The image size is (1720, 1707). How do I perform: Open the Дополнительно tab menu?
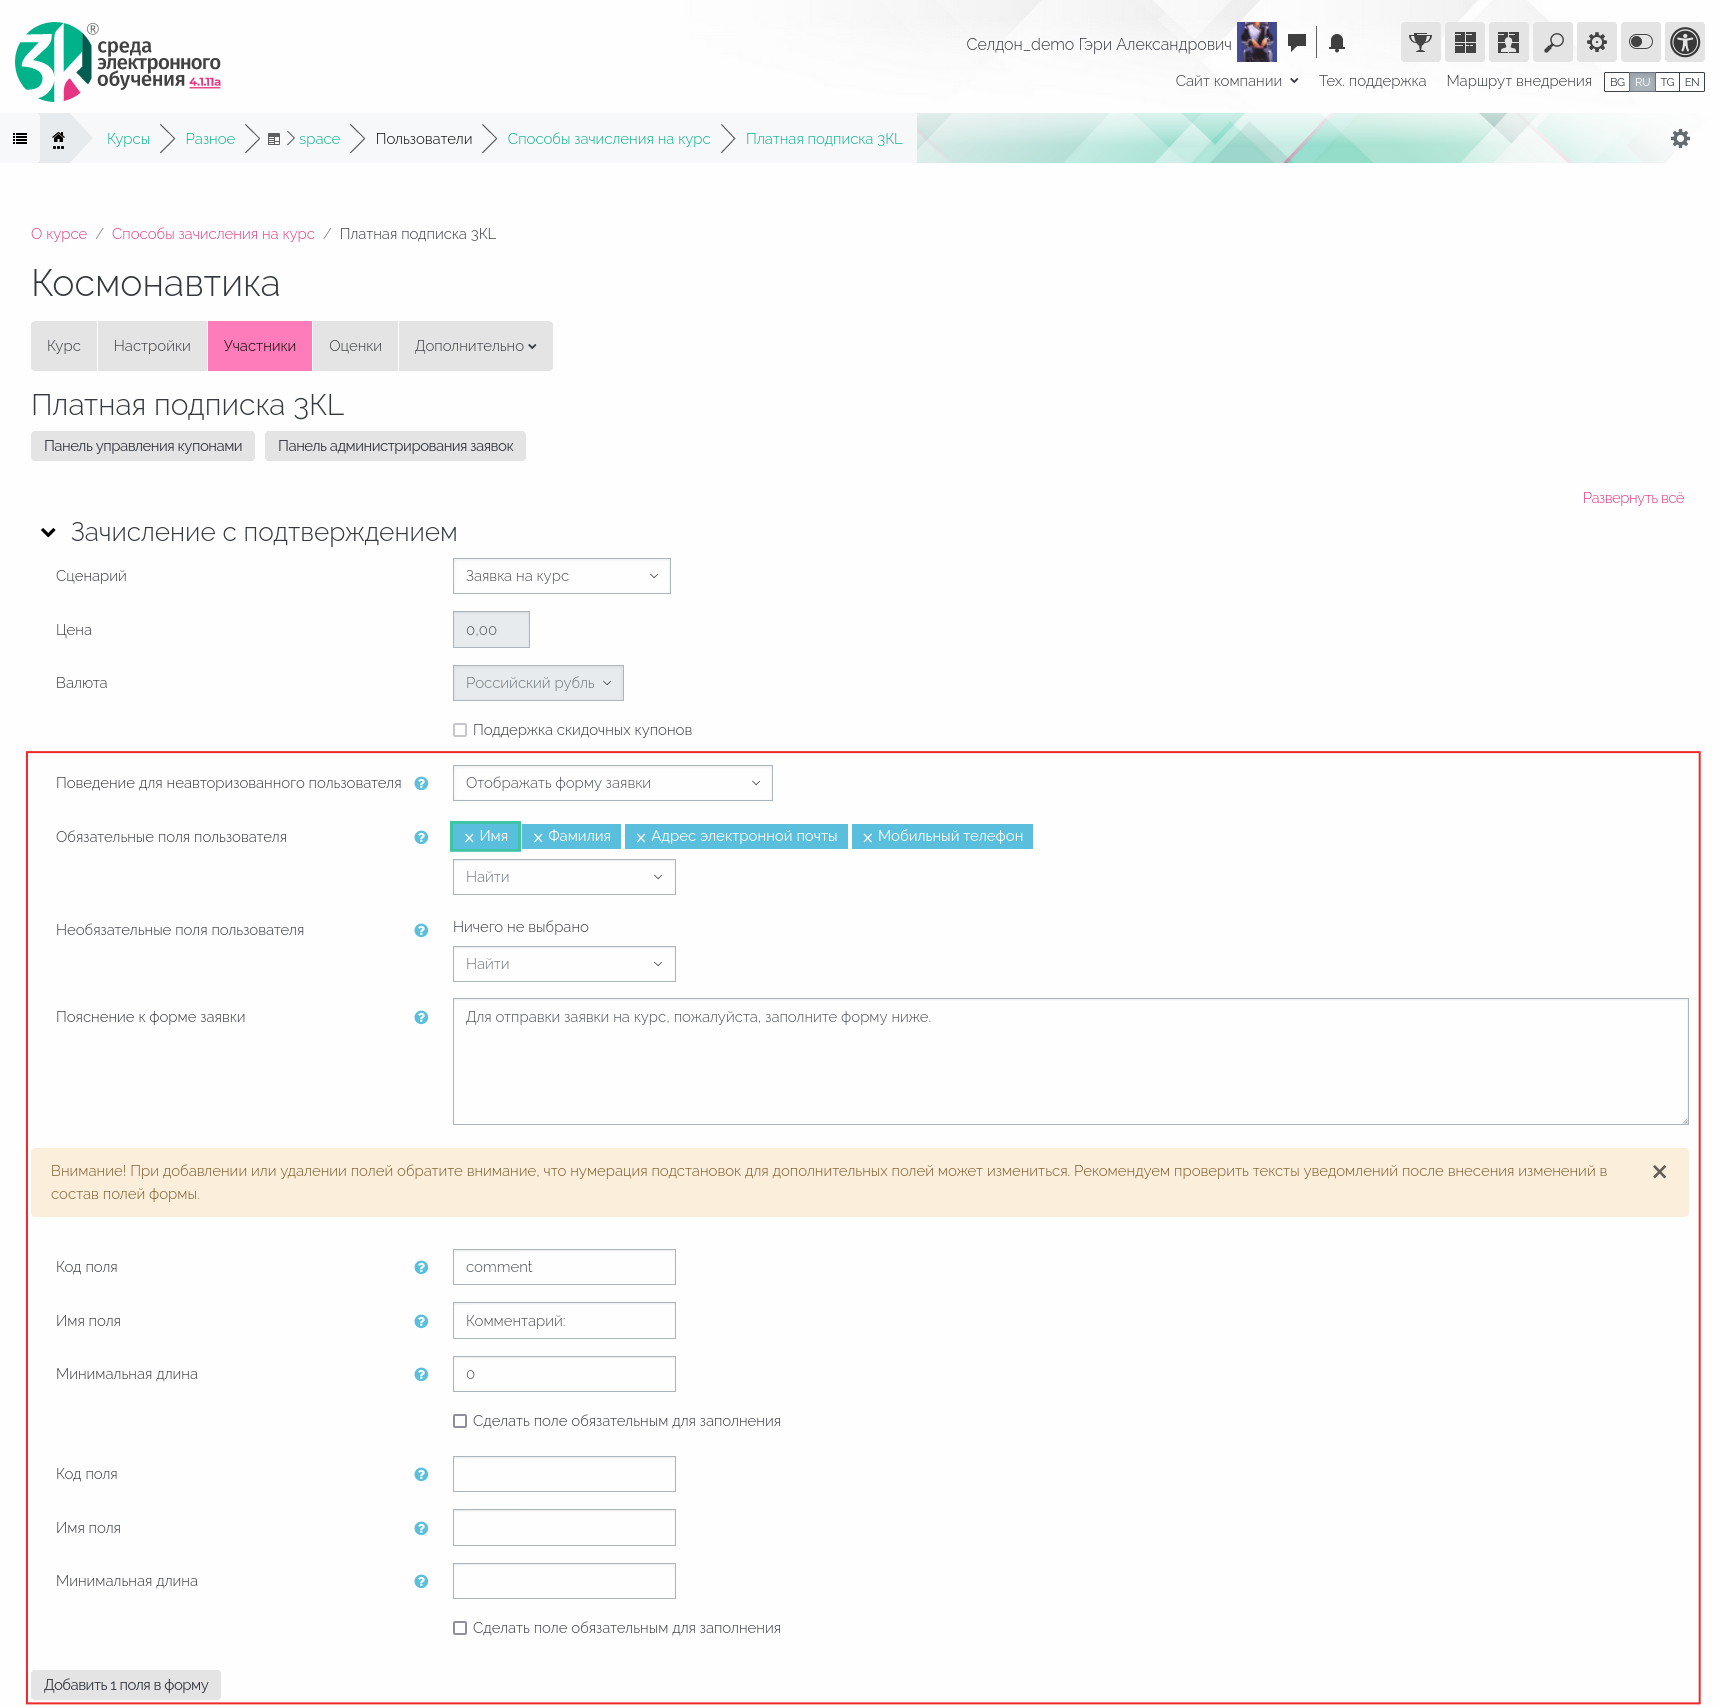475,346
